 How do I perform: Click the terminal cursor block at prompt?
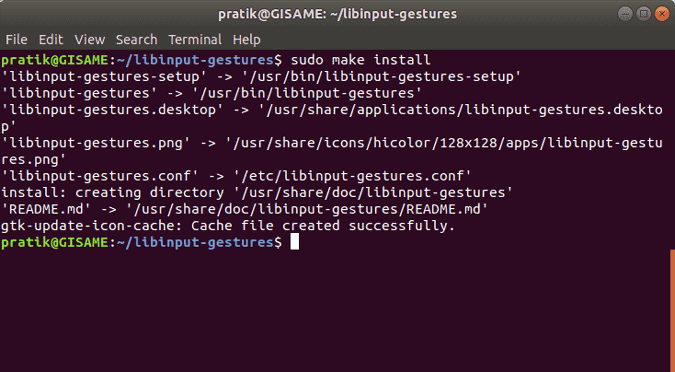pos(294,242)
